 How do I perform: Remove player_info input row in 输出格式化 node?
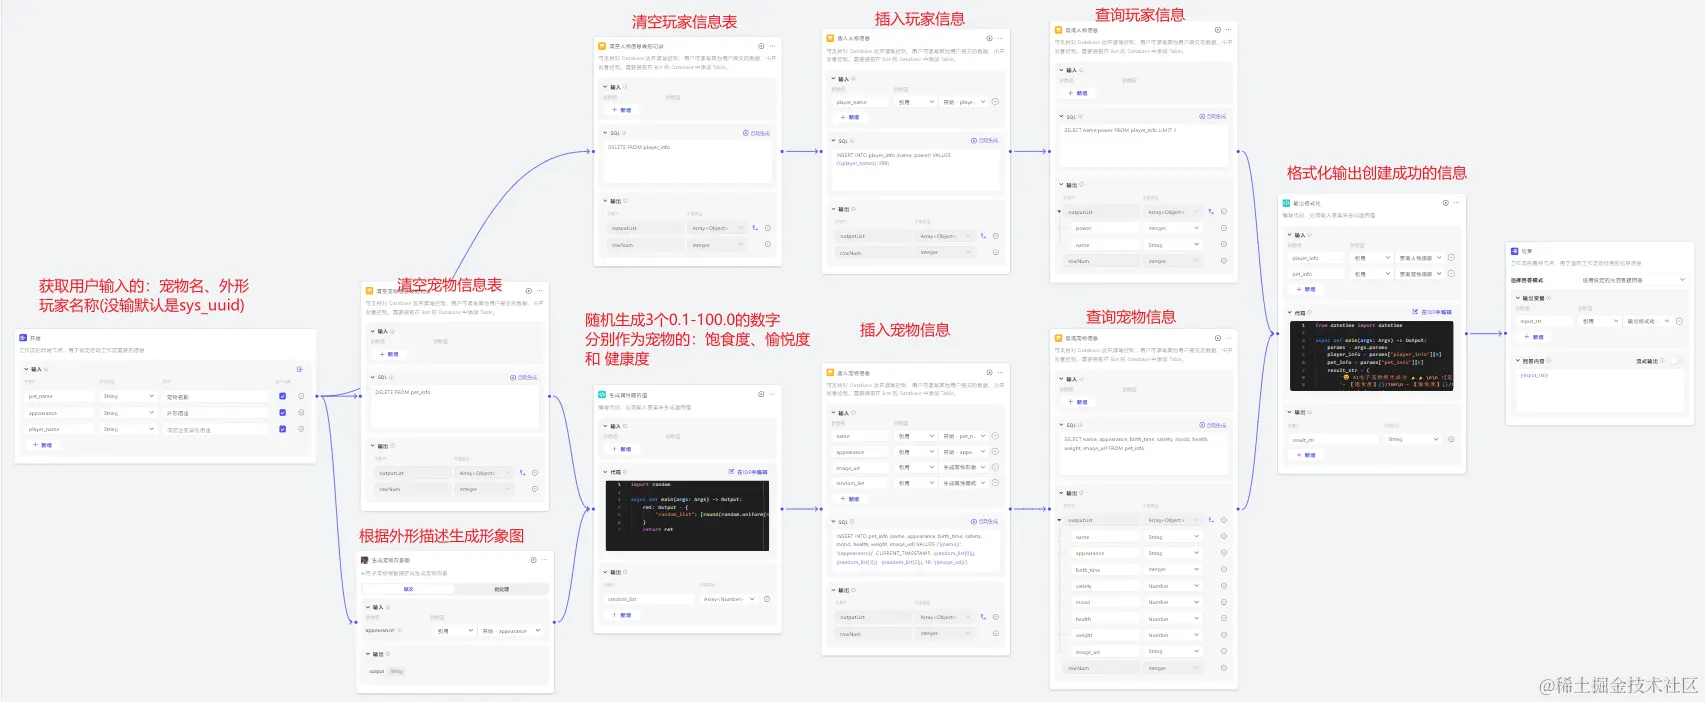(x=1451, y=258)
